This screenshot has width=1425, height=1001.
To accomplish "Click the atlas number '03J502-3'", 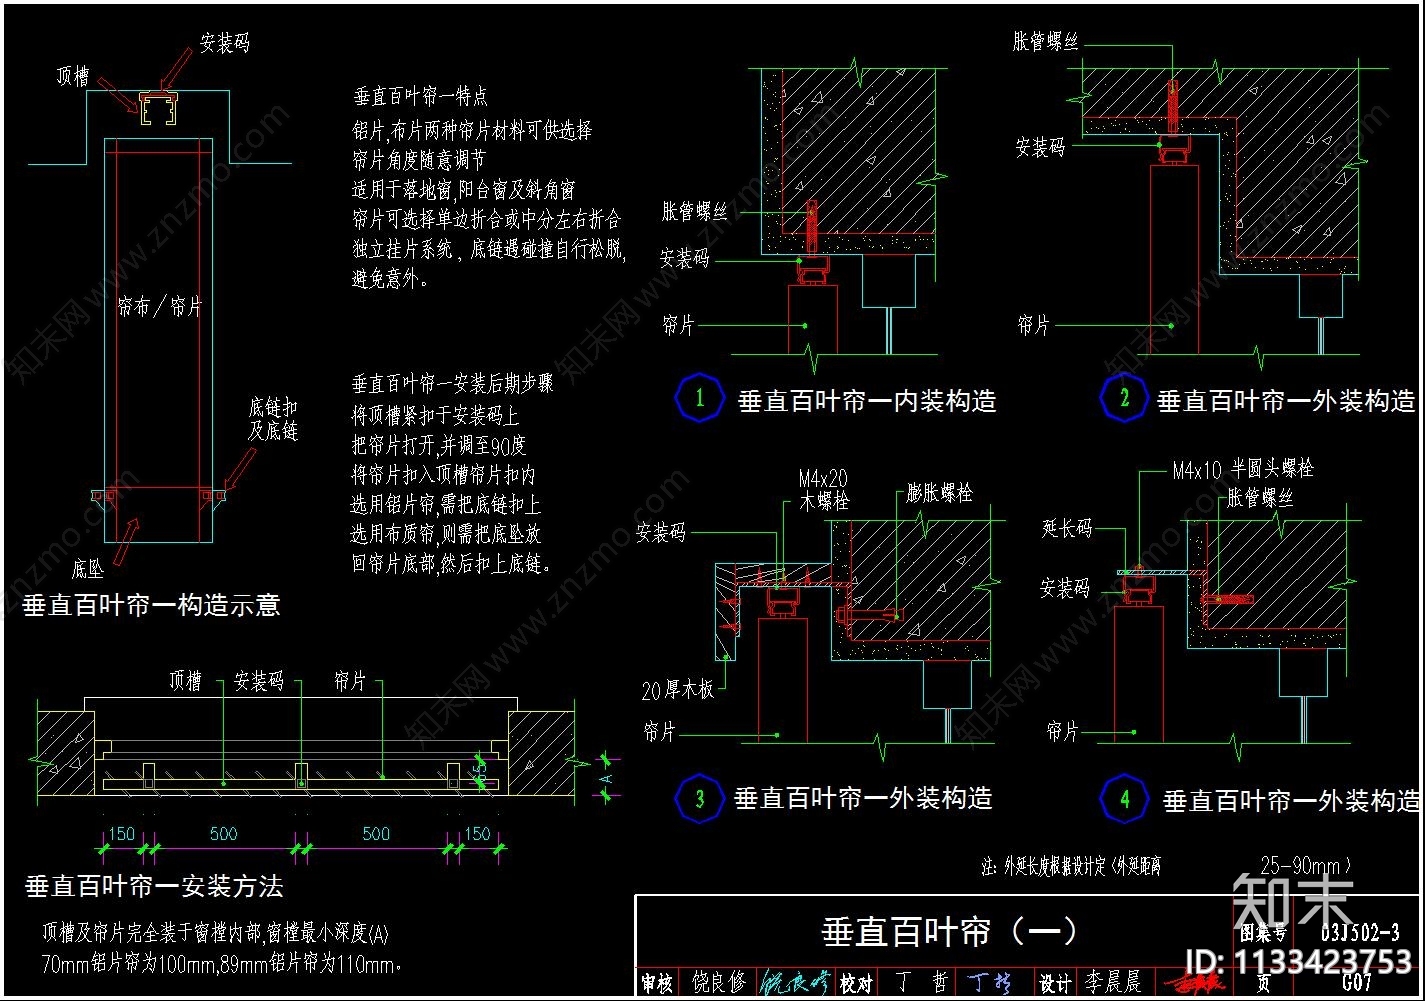I will (x=1360, y=933).
